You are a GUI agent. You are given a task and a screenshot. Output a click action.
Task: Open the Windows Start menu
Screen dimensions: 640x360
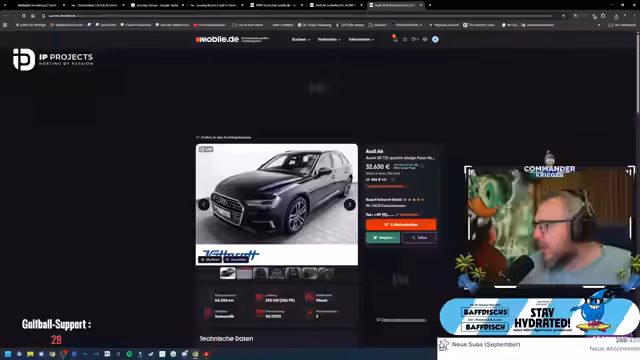(x=8, y=354)
